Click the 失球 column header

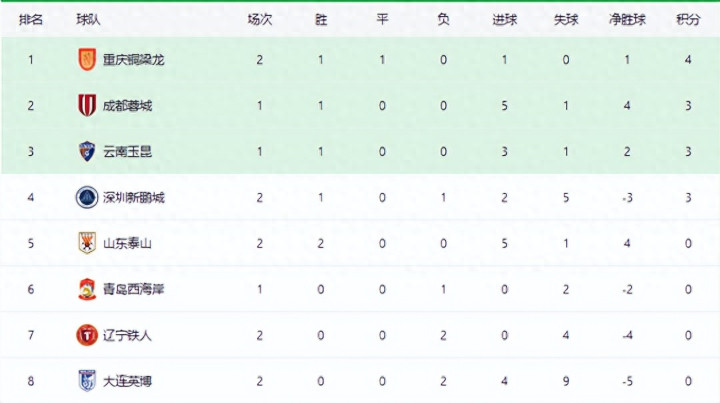[566, 18]
